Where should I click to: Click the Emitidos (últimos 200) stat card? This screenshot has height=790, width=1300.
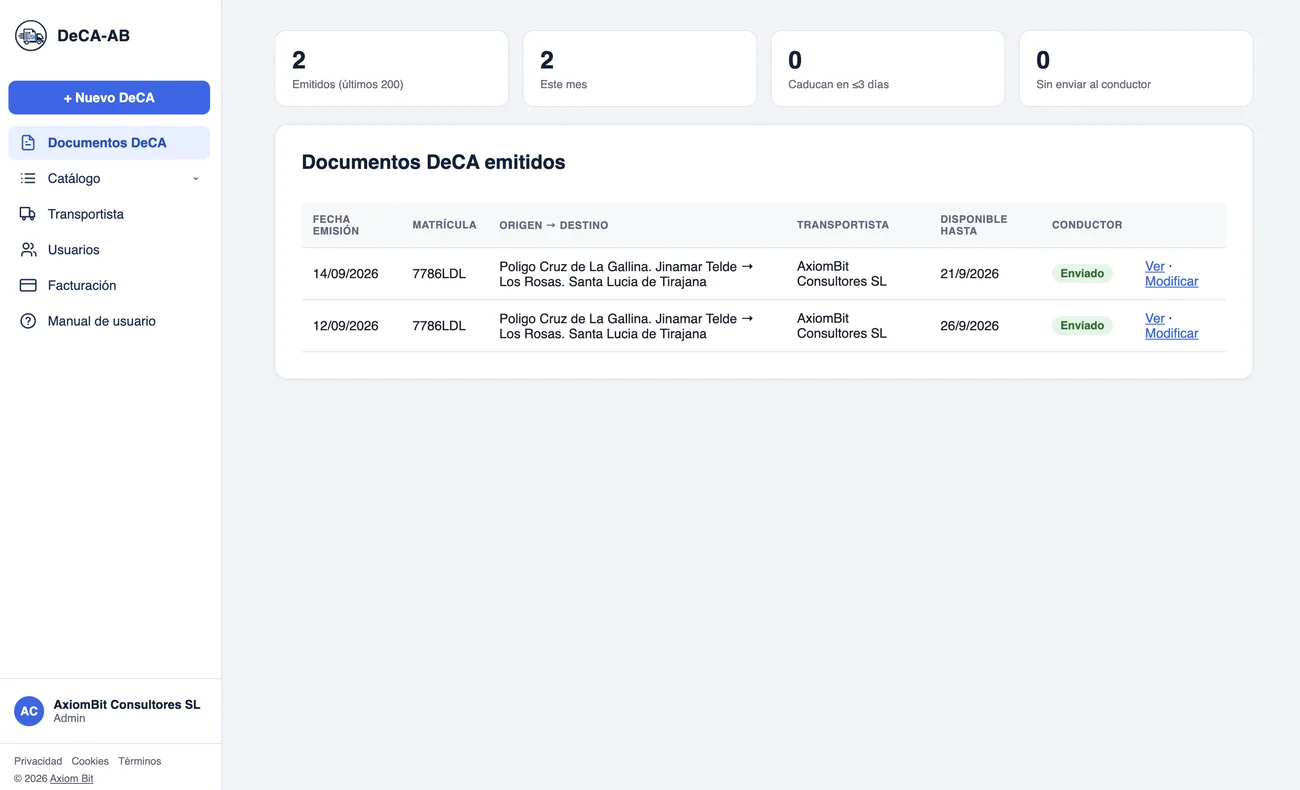coord(392,68)
